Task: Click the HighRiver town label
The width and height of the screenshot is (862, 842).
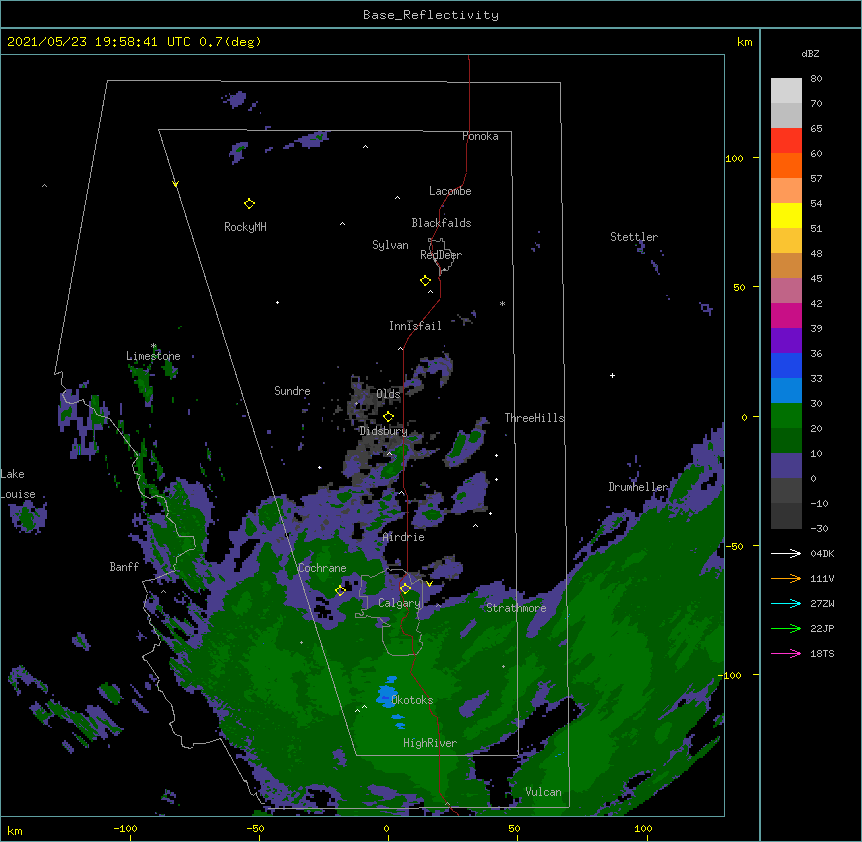Action: pos(430,743)
